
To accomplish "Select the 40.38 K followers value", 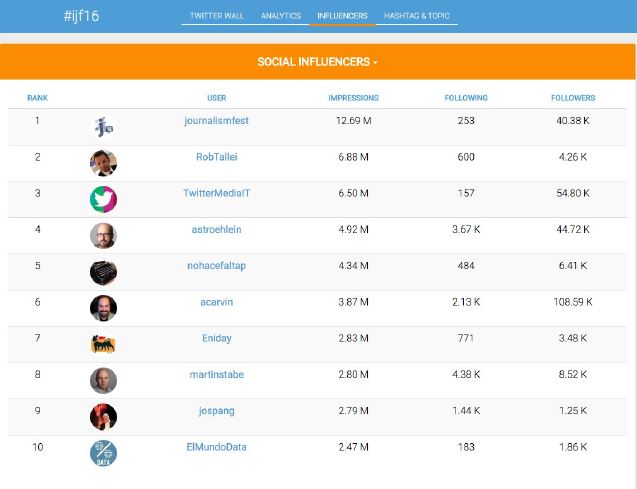I will click(573, 121).
